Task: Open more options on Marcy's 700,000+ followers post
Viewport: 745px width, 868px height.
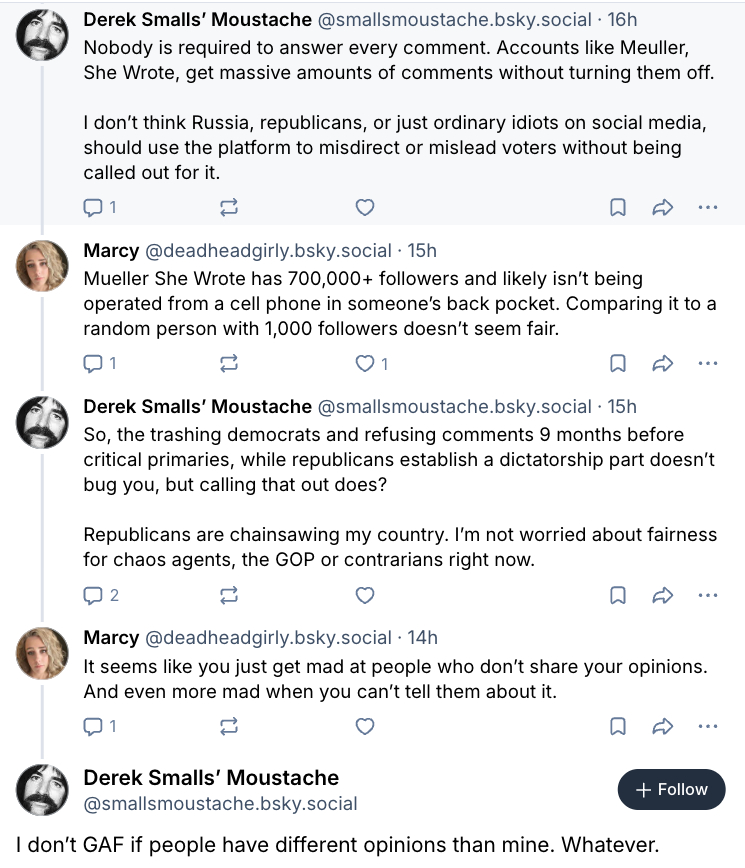Action: [x=707, y=364]
